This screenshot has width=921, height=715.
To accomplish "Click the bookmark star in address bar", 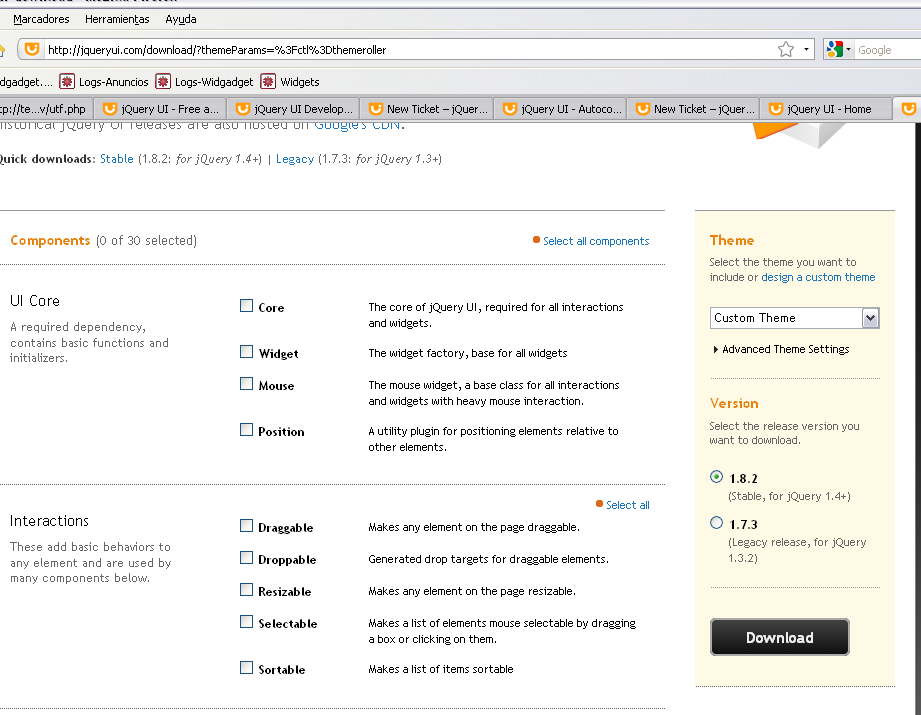I will [786, 49].
